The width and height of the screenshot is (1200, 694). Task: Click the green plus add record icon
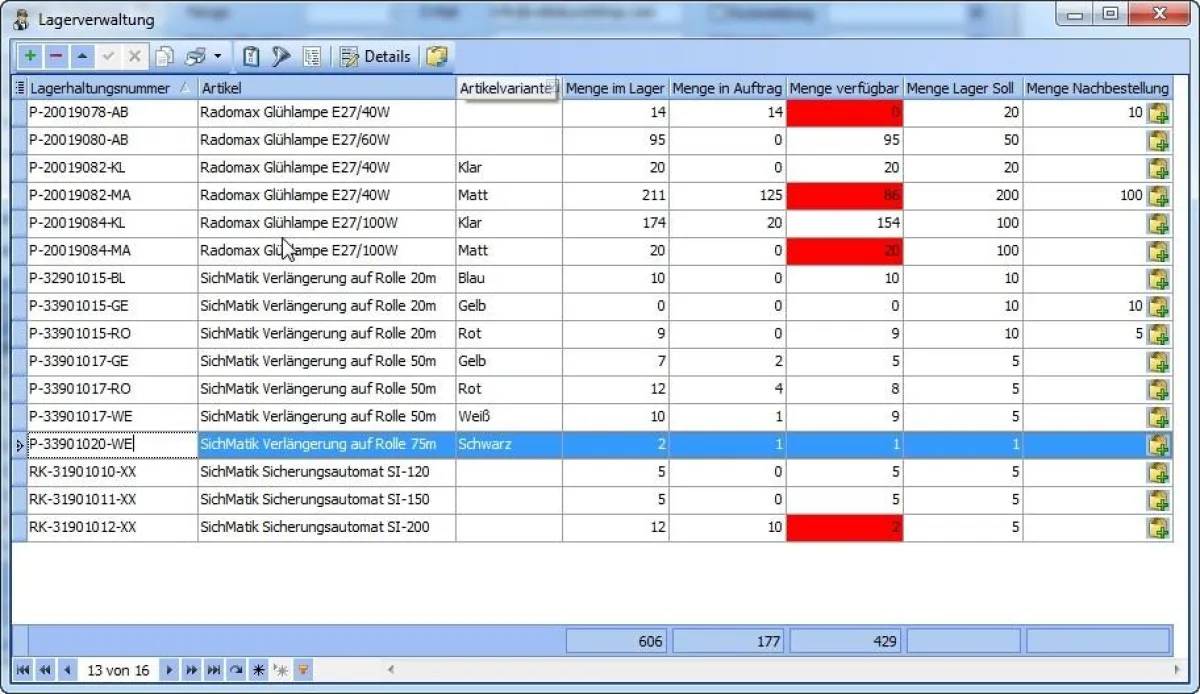coord(30,57)
